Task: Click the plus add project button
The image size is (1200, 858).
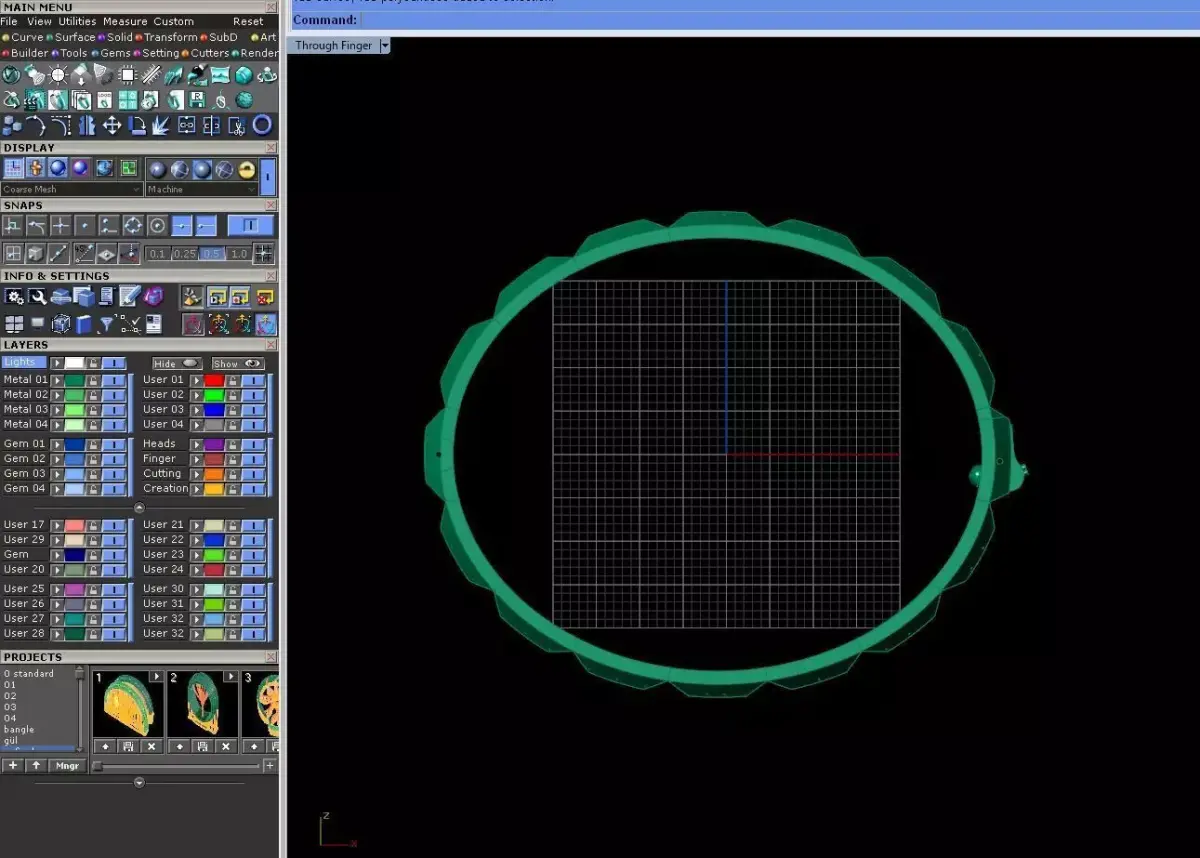Action: click(13, 766)
